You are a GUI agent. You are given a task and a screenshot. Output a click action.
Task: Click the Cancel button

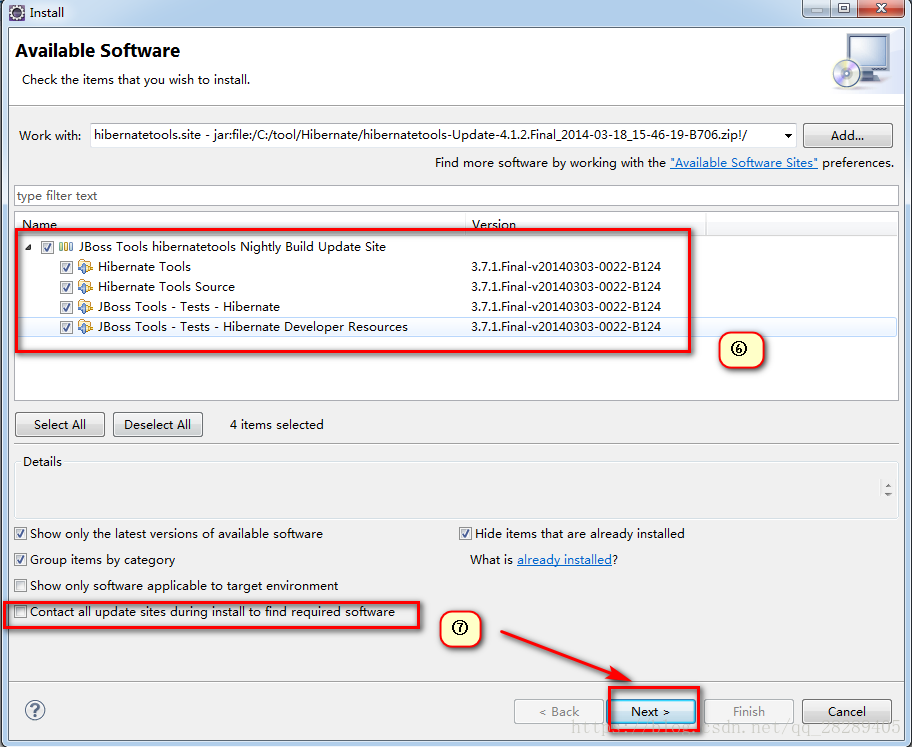tap(847, 712)
